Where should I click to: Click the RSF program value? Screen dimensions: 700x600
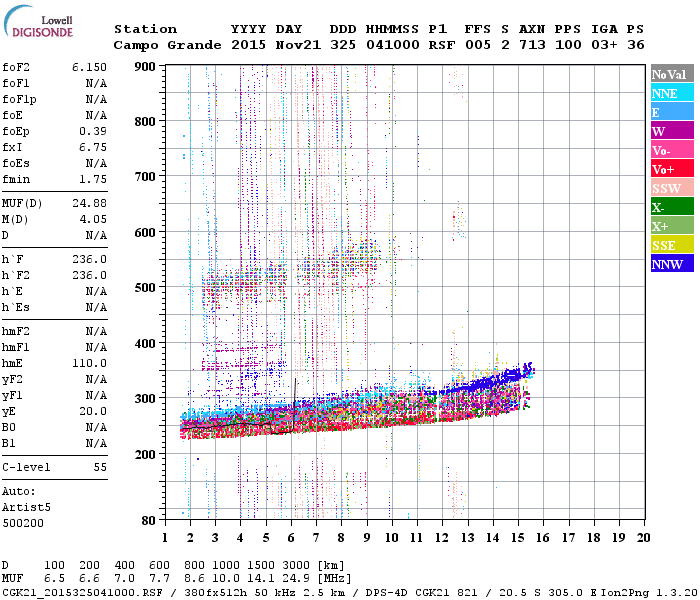tap(442, 45)
